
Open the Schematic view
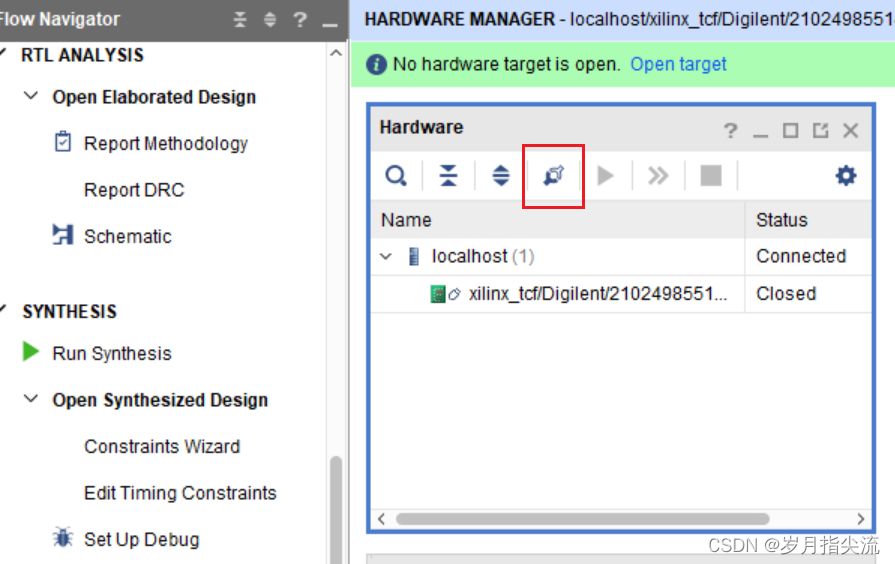click(127, 236)
